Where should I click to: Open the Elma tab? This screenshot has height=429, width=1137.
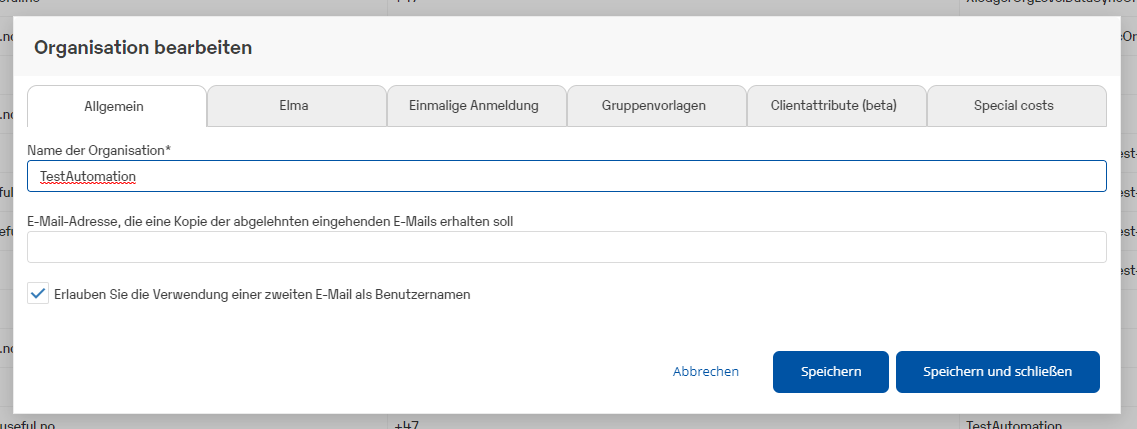[296, 106]
